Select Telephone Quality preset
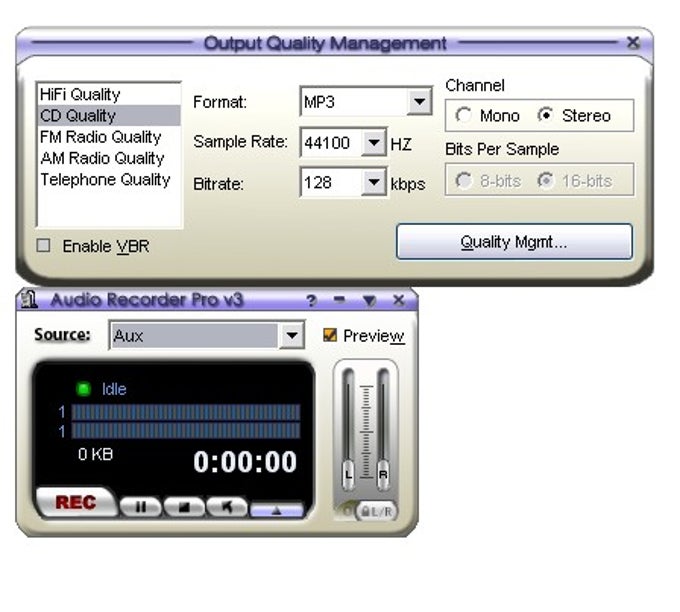 108,179
